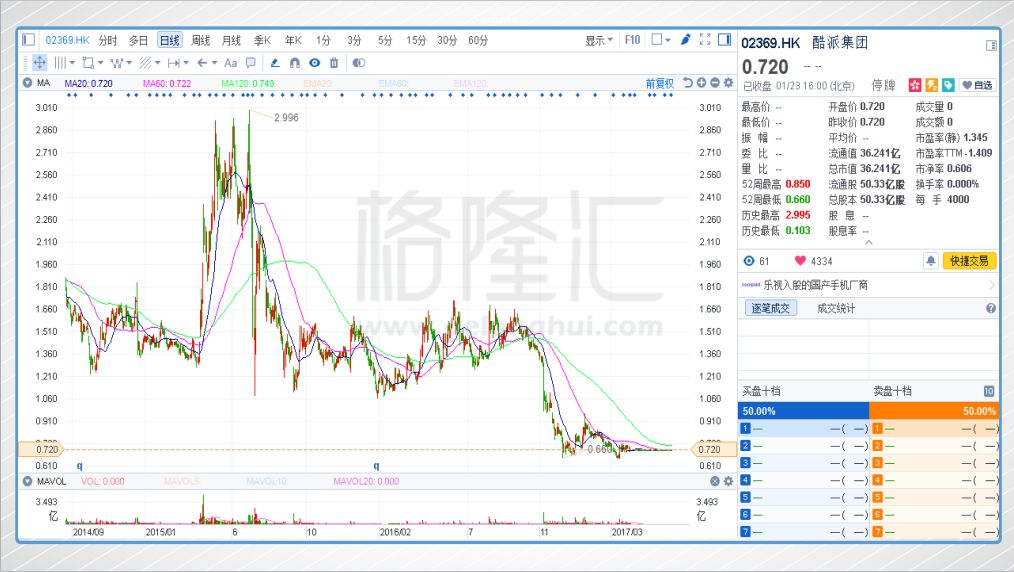The width and height of the screenshot is (1014, 572).
Task: Switch to 60分 minute chart
Action: coord(478,40)
